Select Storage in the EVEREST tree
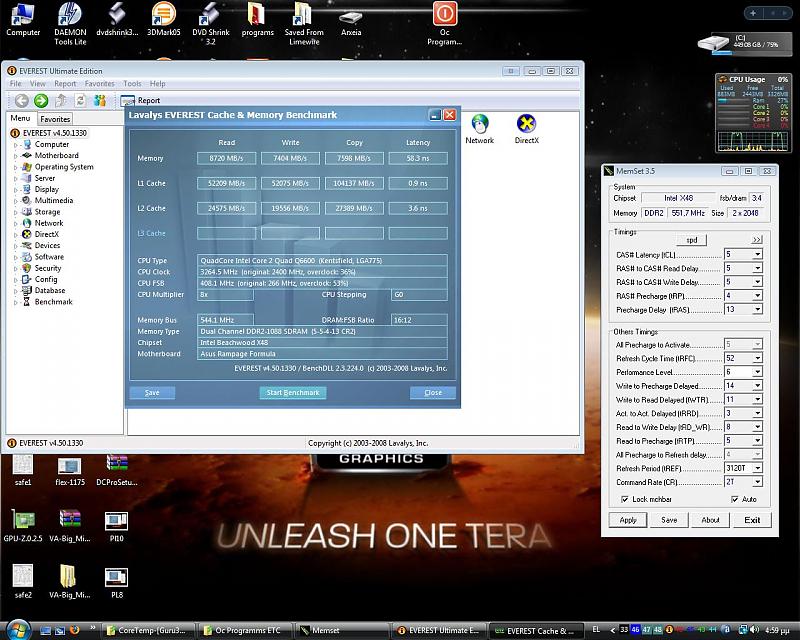800x640 pixels. pyautogui.click(x=47, y=212)
